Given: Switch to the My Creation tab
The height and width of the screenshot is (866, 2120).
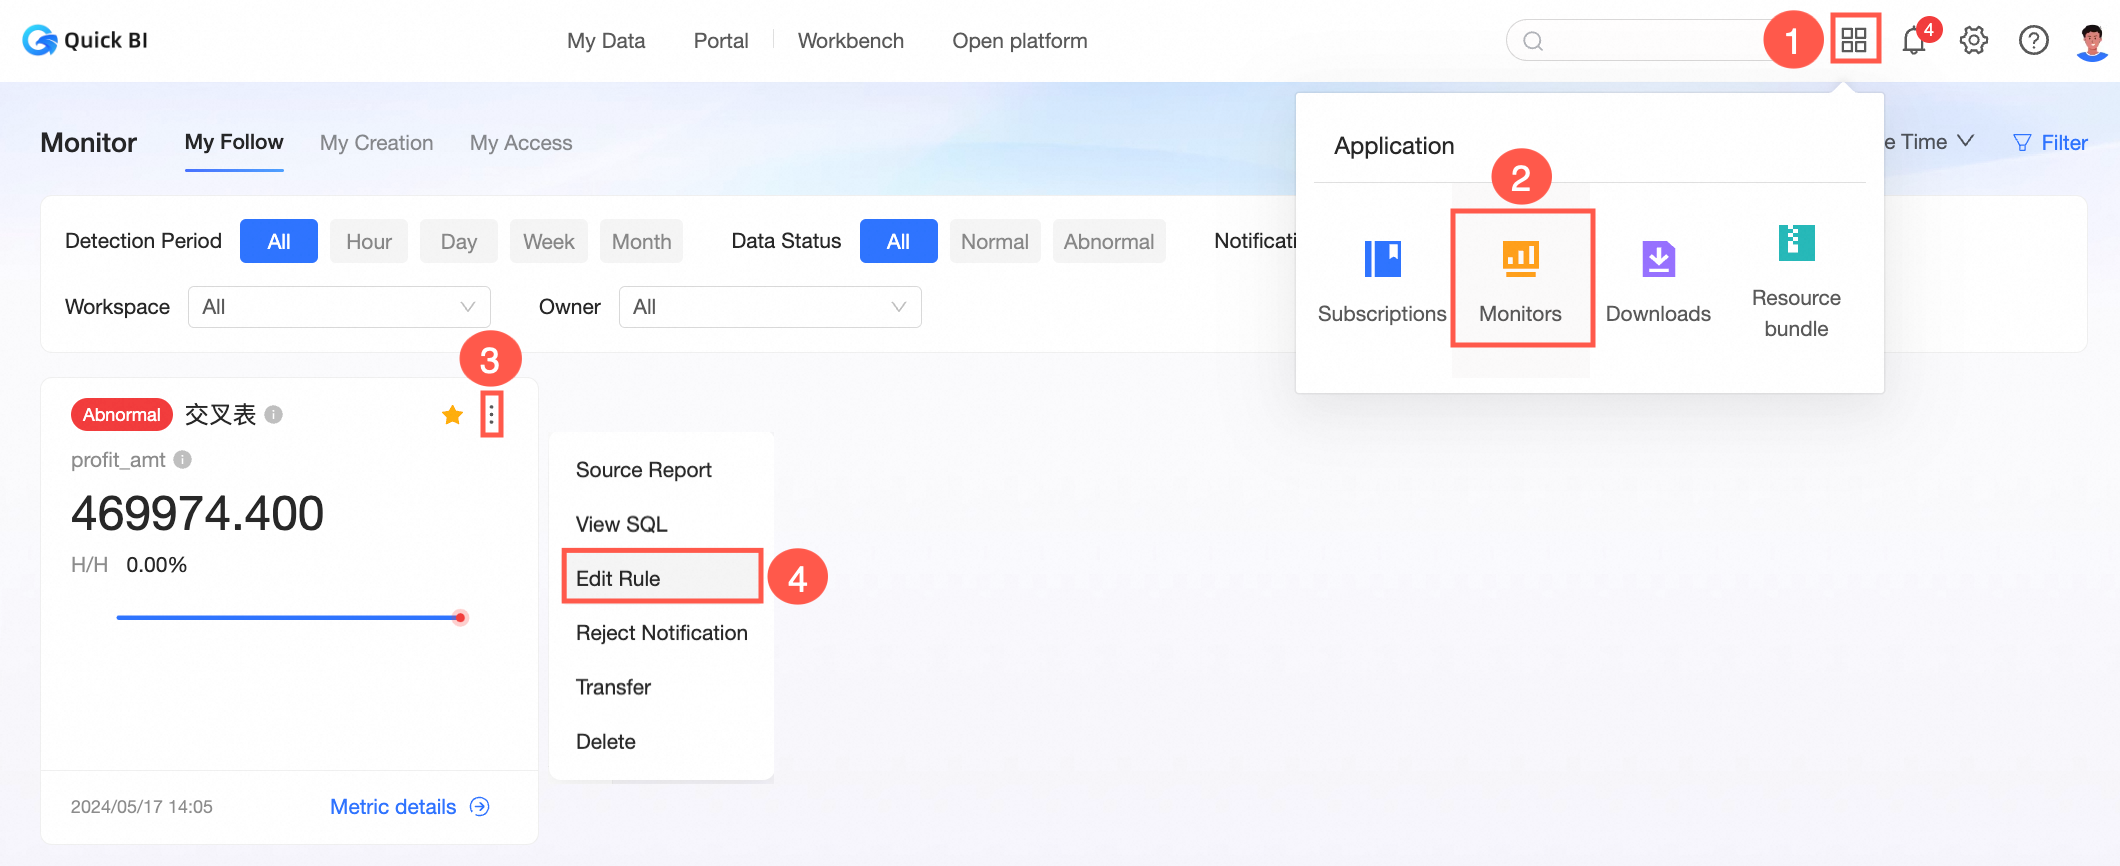Looking at the screenshot, I should tap(377, 143).
